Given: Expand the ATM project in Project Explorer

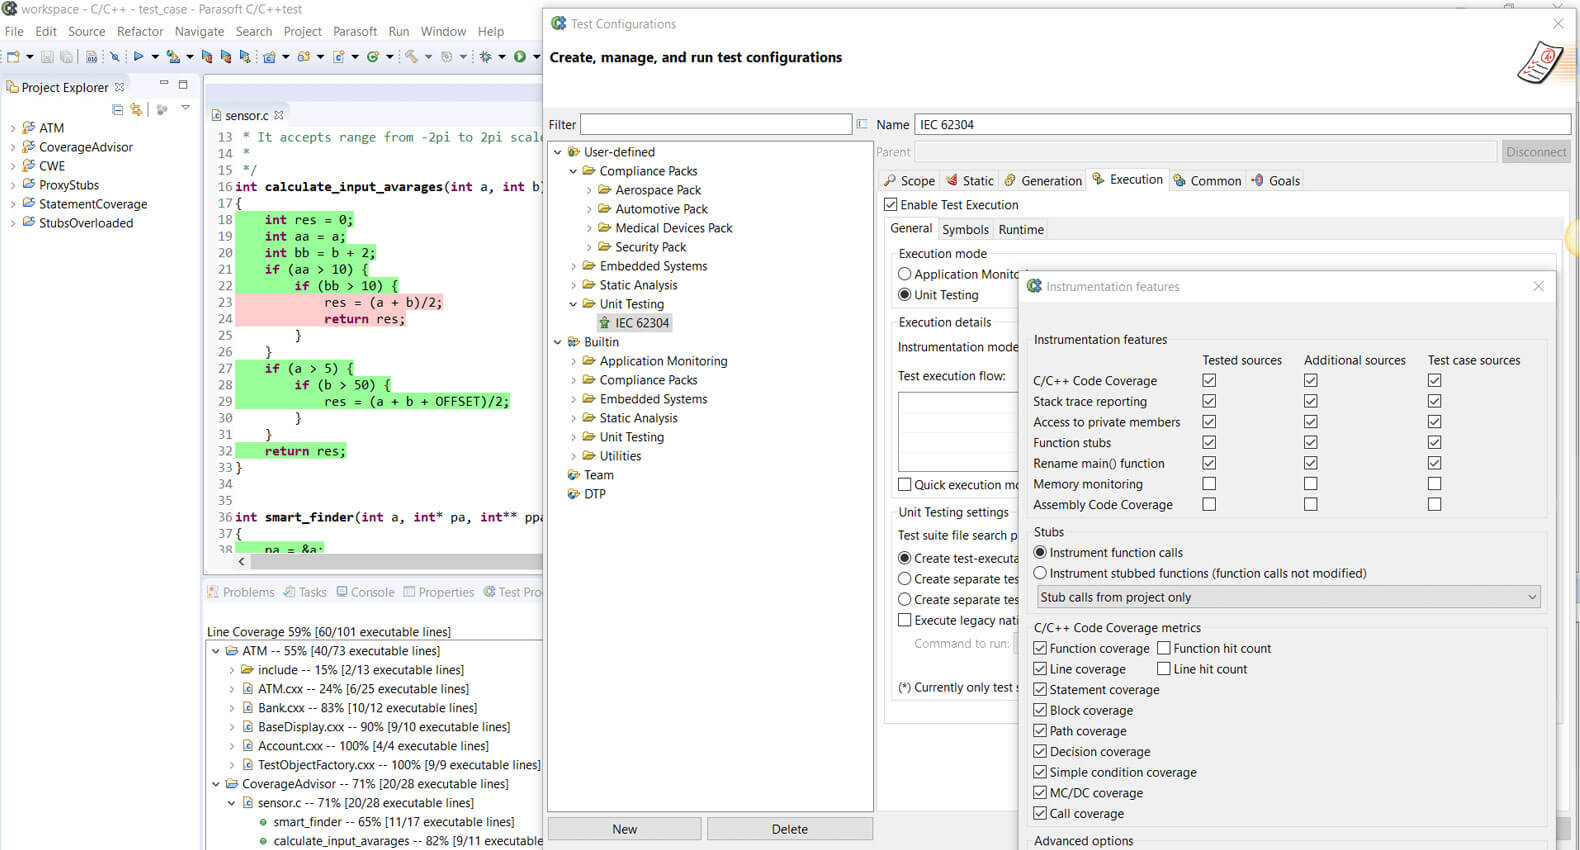Looking at the screenshot, I should (13, 128).
